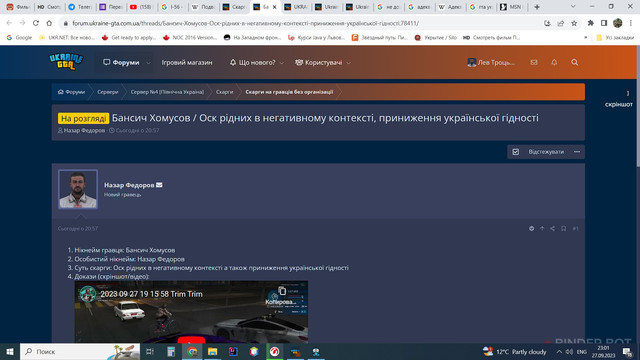This screenshot has width=640, height=360.
Task: Open File Explorer from the taskbar
Action: tap(212, 351)
